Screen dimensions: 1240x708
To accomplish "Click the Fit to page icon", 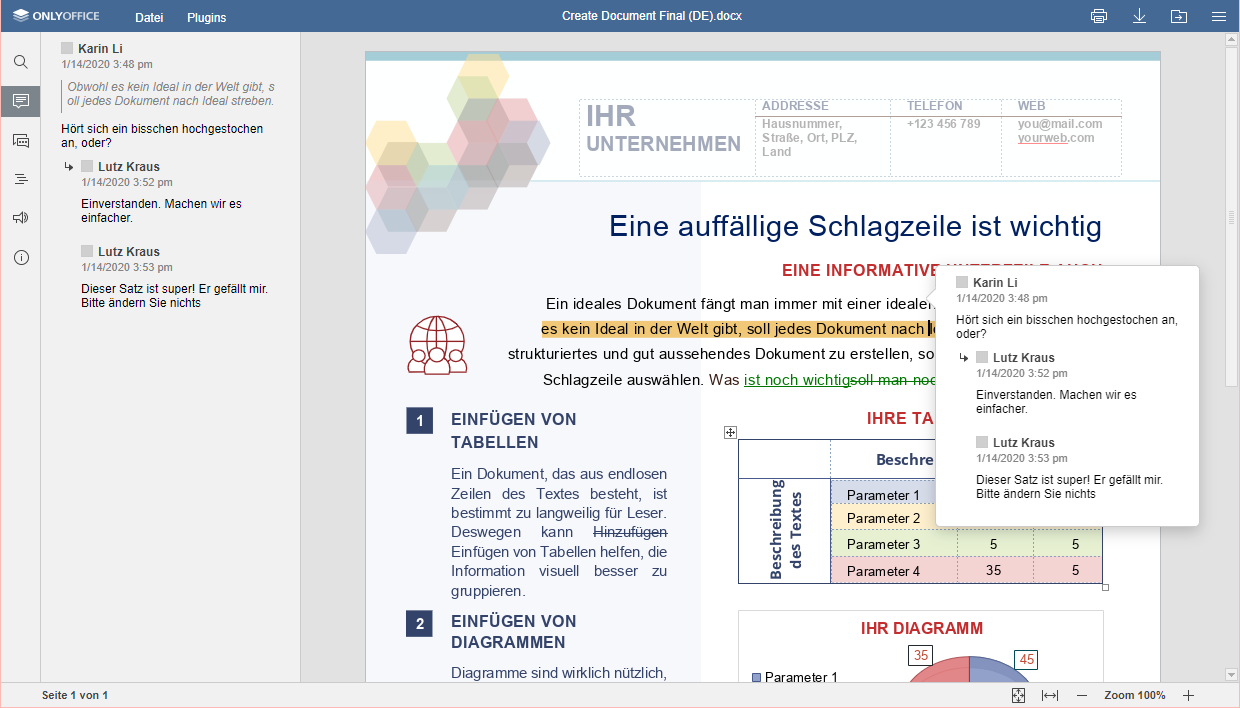I will point(1018,695).
